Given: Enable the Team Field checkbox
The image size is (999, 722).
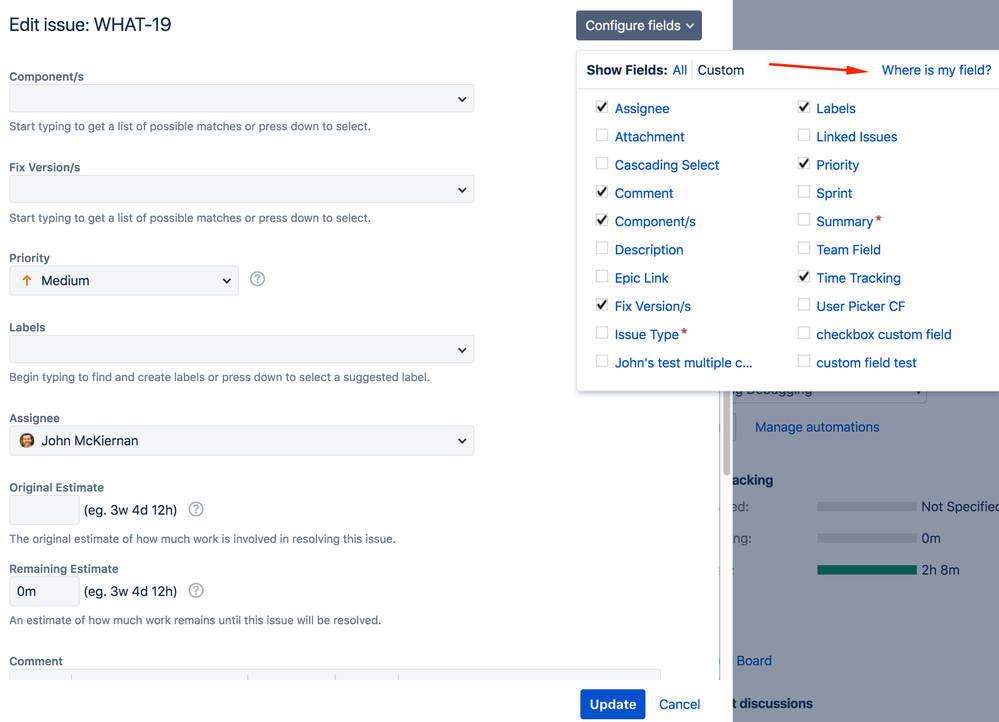Looking at the screenshot, I should pyautogui.click(x=804, y=248).
